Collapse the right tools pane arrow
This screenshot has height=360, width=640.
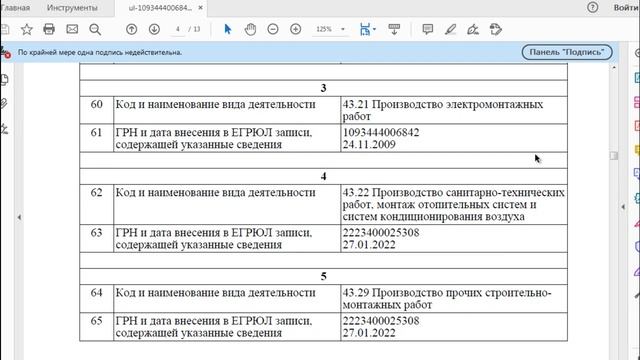click(x=623, y=207)
